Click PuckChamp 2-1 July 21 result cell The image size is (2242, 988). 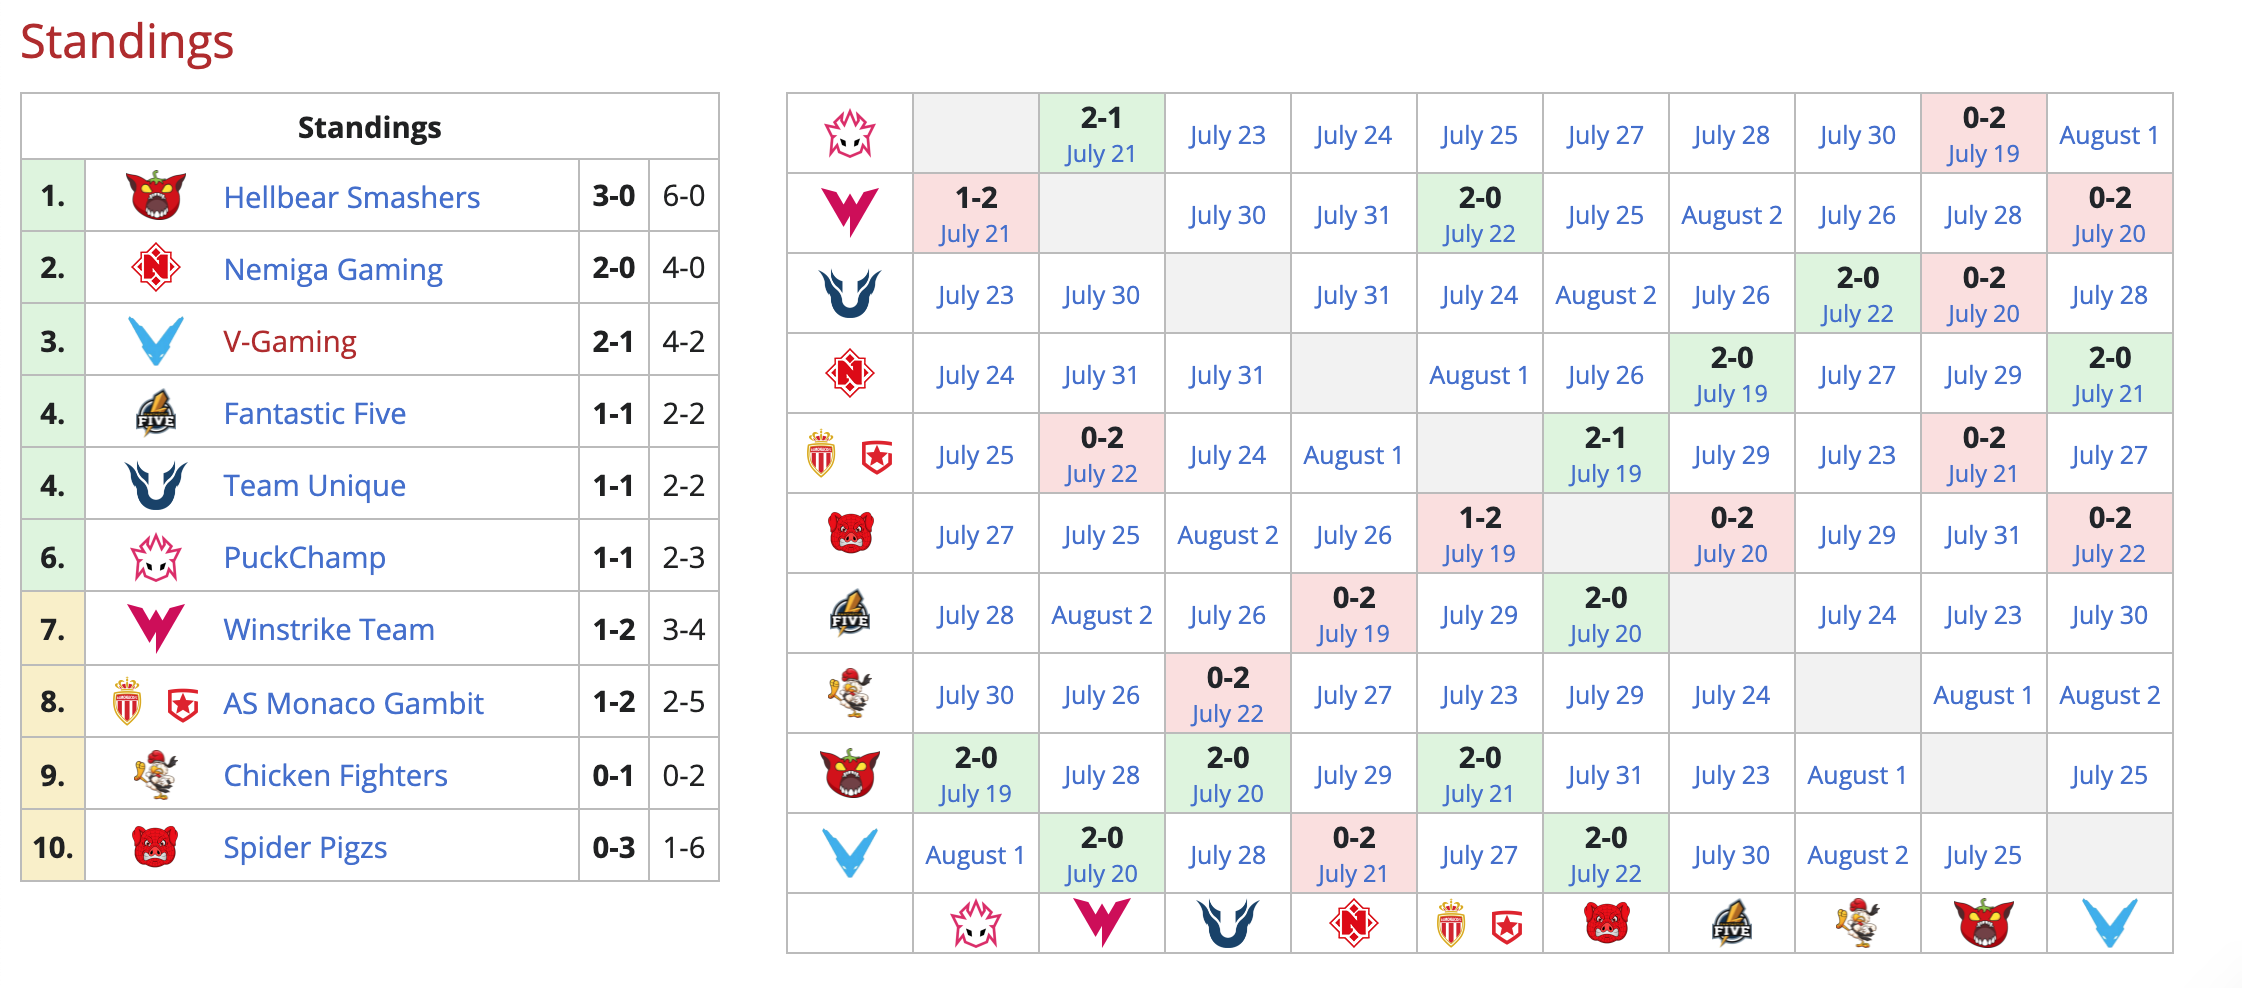pos(1102,134)
